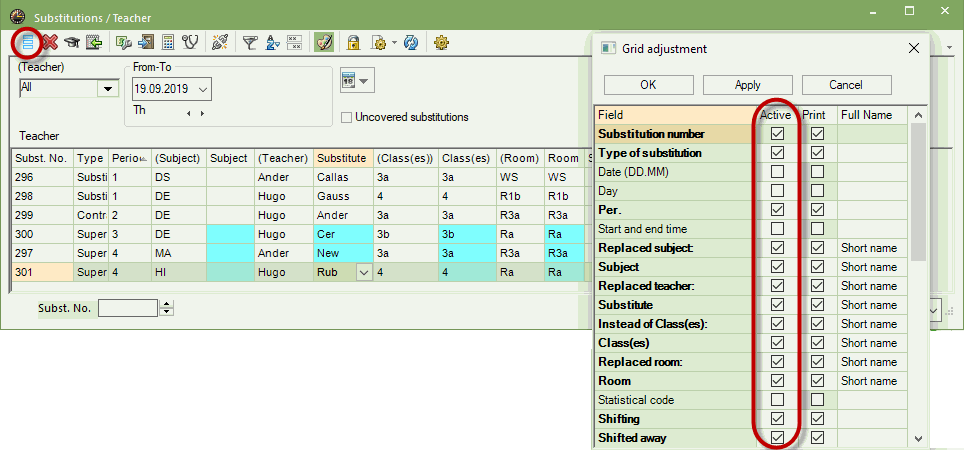Screen dimensions: 964x450
Task: Click the Substitute column header
Action: click(x=343, y=158)
